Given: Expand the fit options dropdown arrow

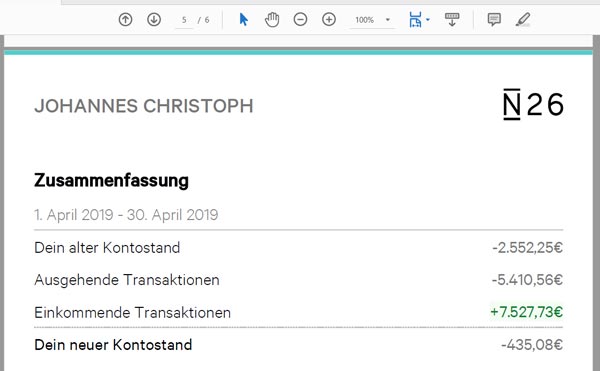Looking at the screenshot, I should coord(428,20).
